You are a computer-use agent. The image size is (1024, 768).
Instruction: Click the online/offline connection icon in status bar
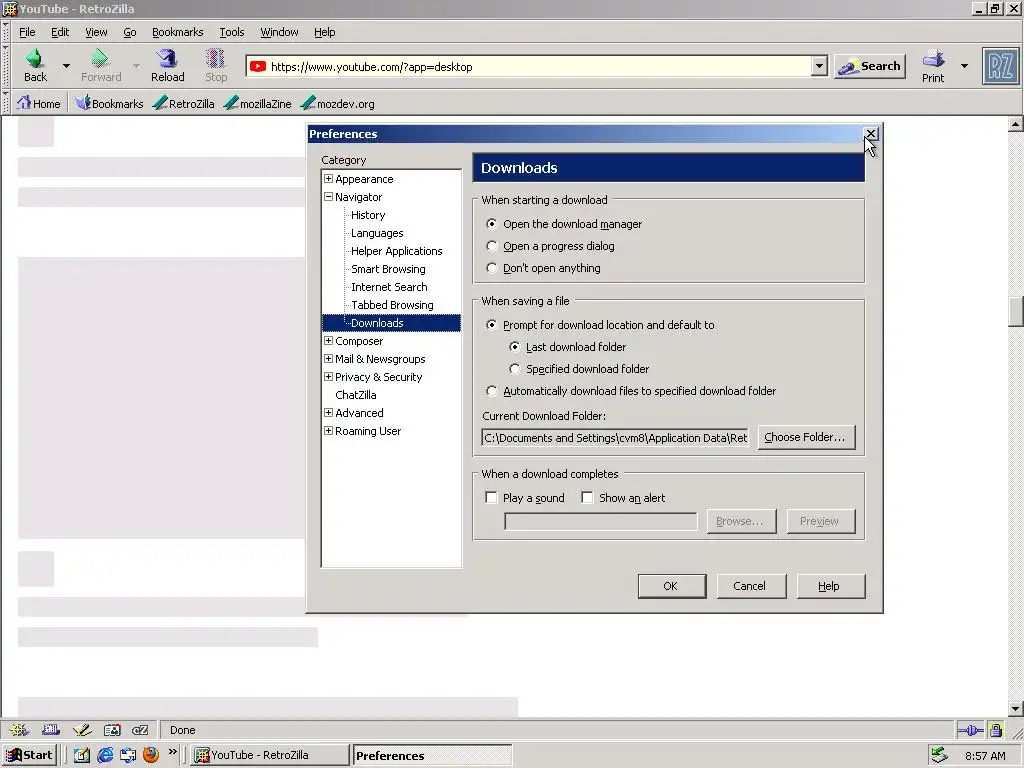pyautogui.click(x=970, y=730)
